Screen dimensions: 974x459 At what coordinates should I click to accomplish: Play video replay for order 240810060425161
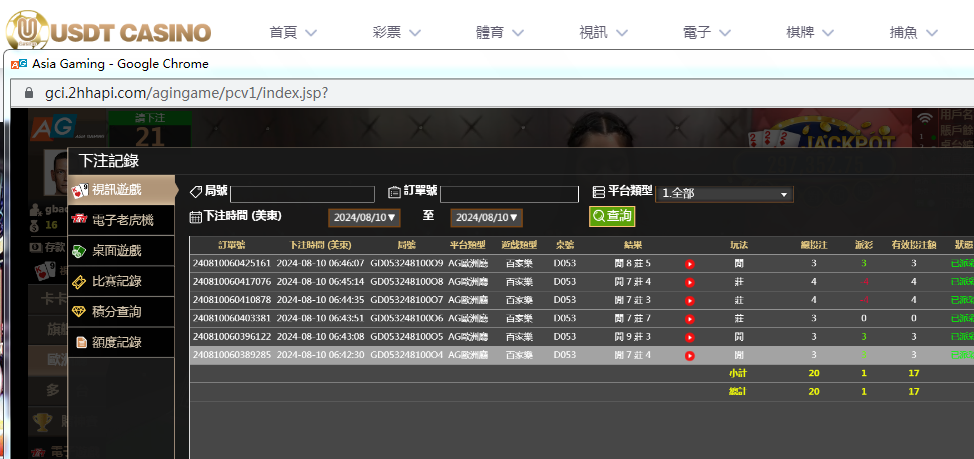690,264
